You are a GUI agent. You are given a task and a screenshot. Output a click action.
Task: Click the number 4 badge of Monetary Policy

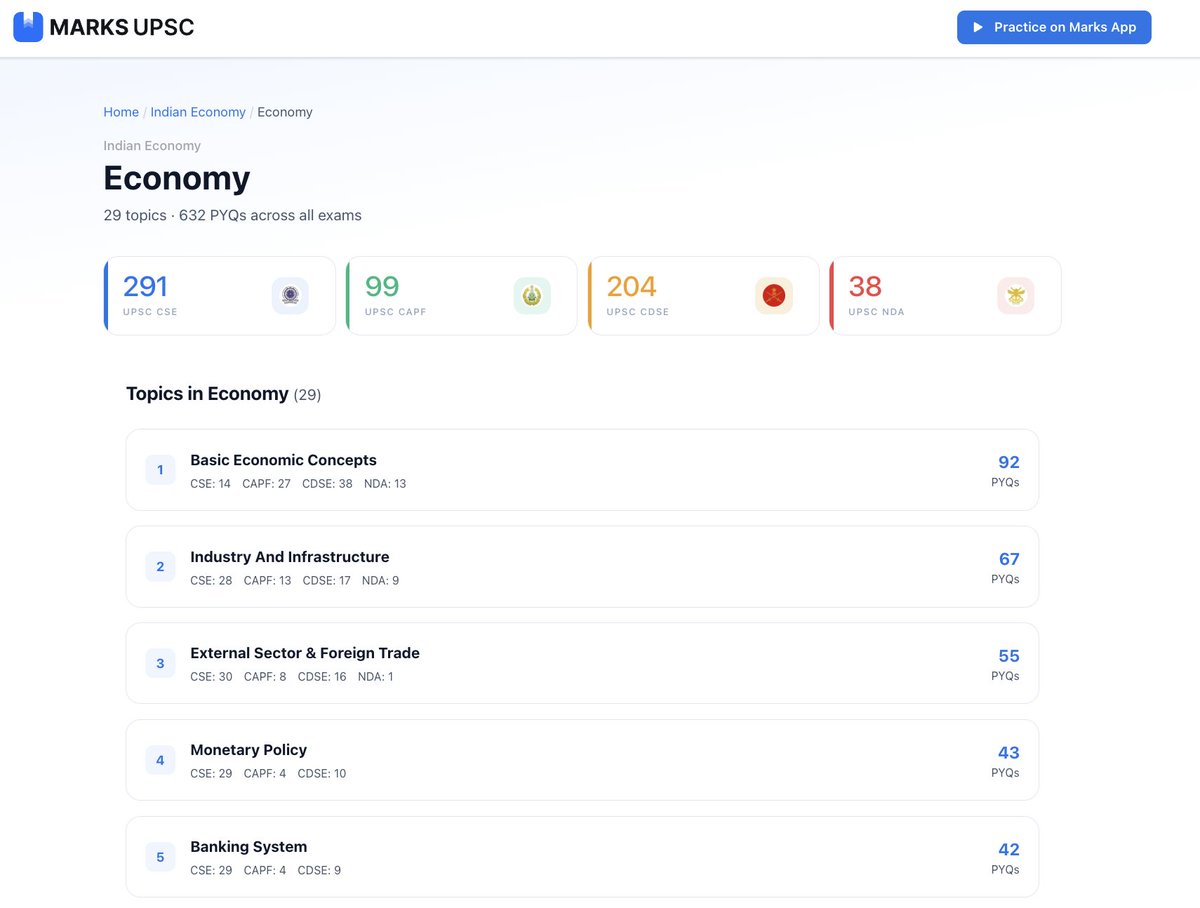tap(160, 760)
